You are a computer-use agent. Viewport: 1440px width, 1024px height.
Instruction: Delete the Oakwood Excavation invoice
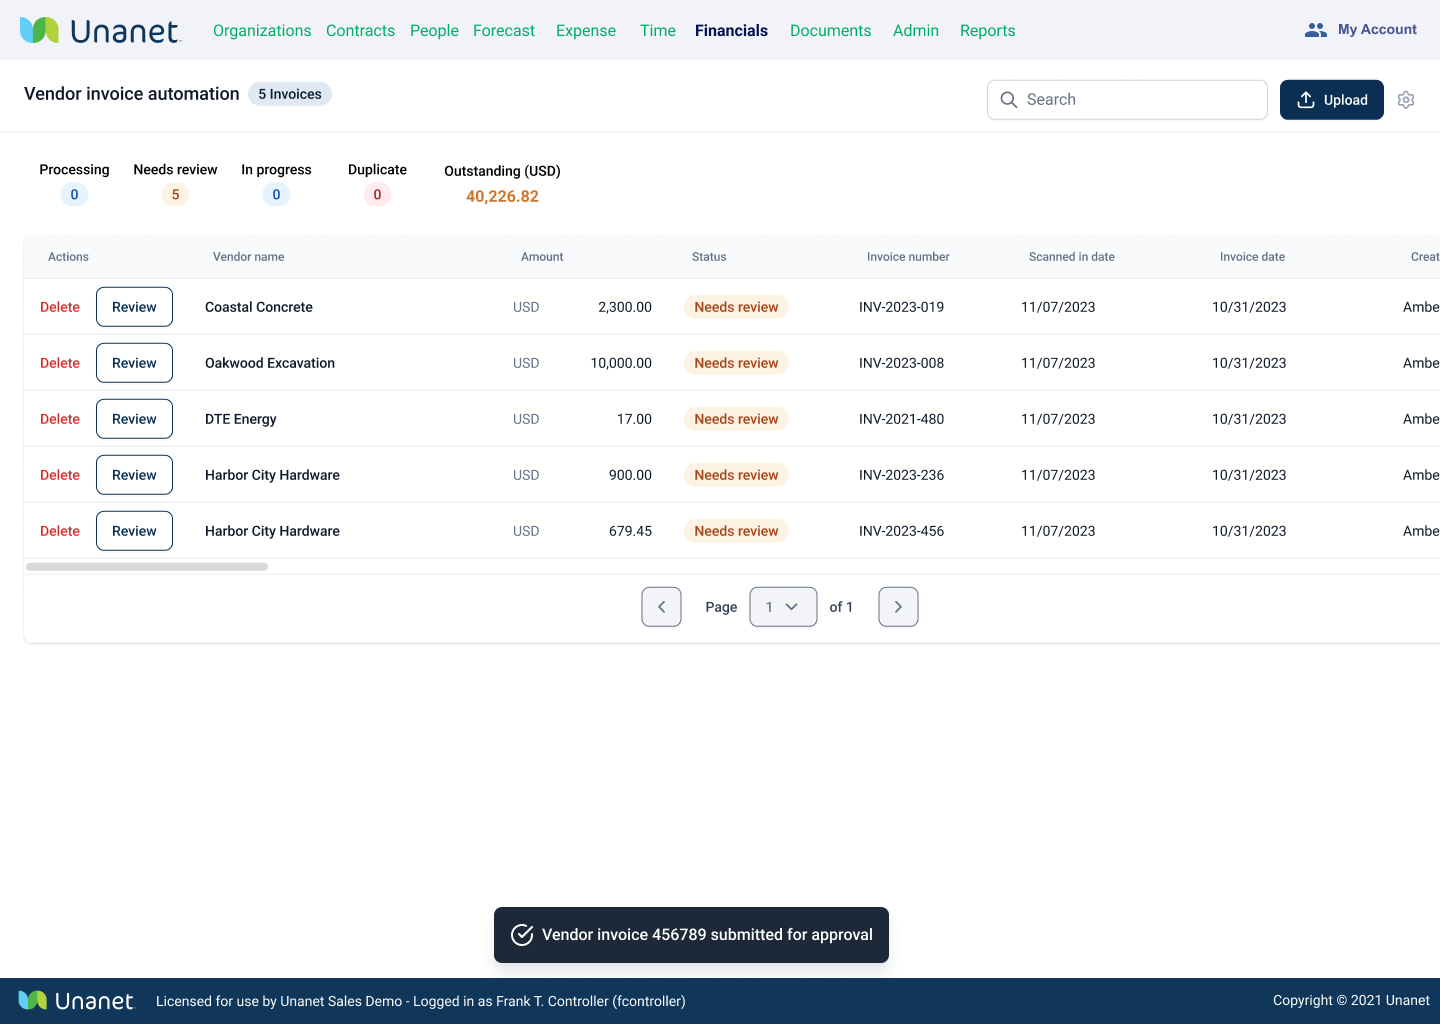[x=60, y=363]
